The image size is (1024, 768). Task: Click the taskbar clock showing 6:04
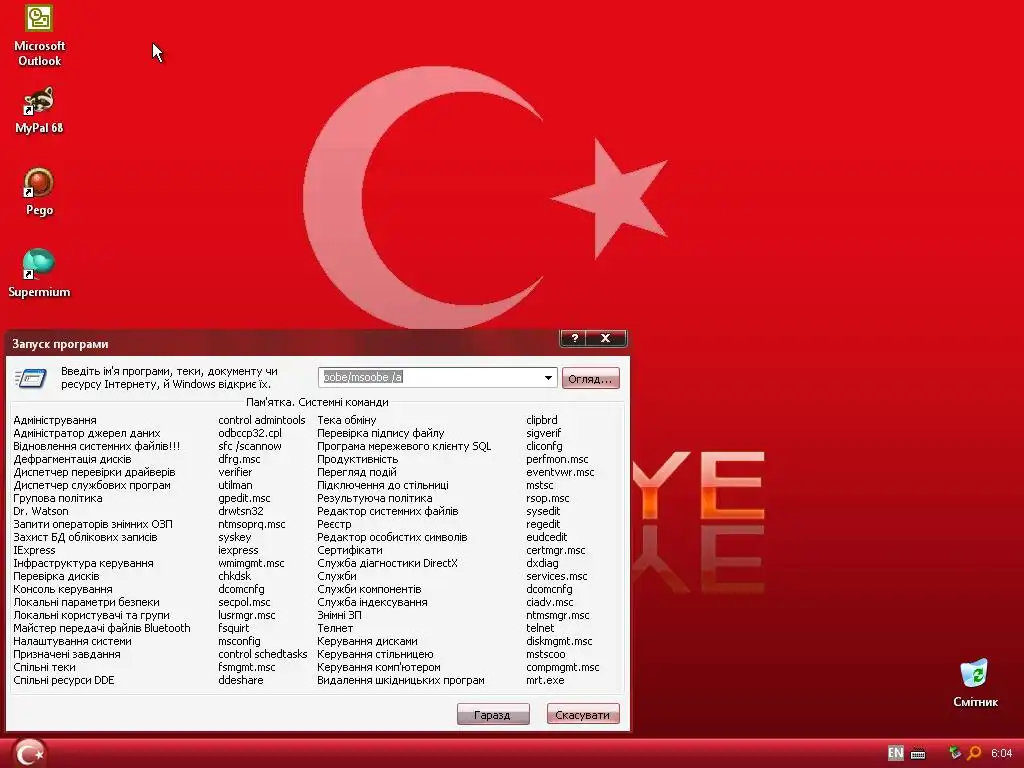(x=1001, y=753)
